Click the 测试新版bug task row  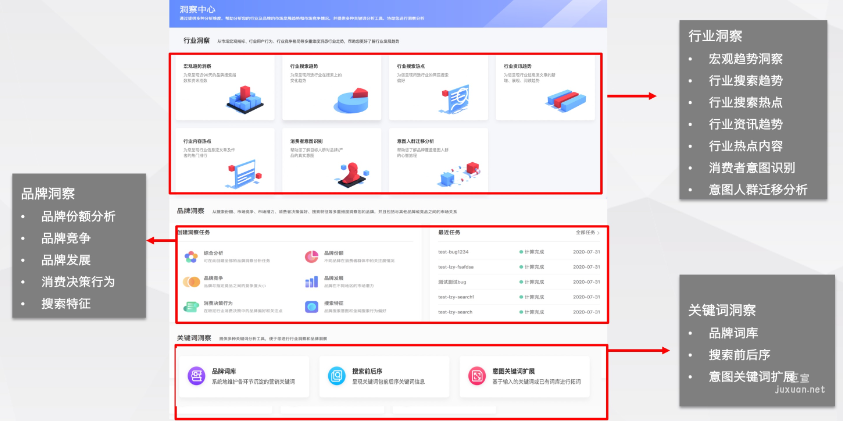click(x=454, y=282)
